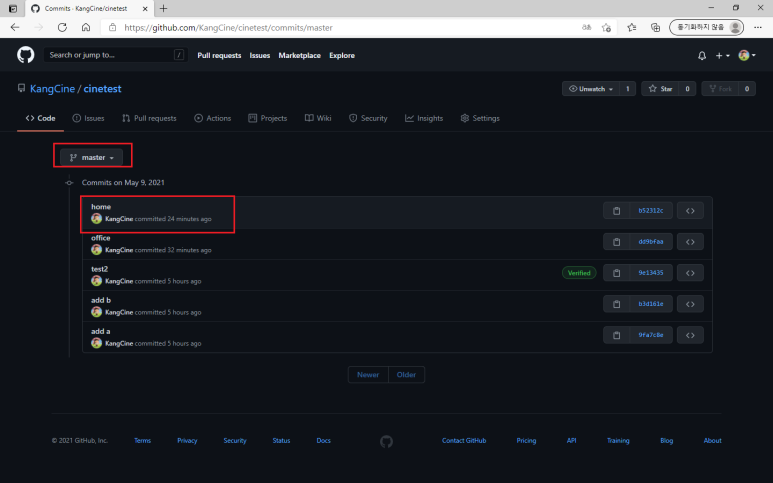773x483 pixels.
Task: Star the cinetest repository
Action: (x=661, y=89)
